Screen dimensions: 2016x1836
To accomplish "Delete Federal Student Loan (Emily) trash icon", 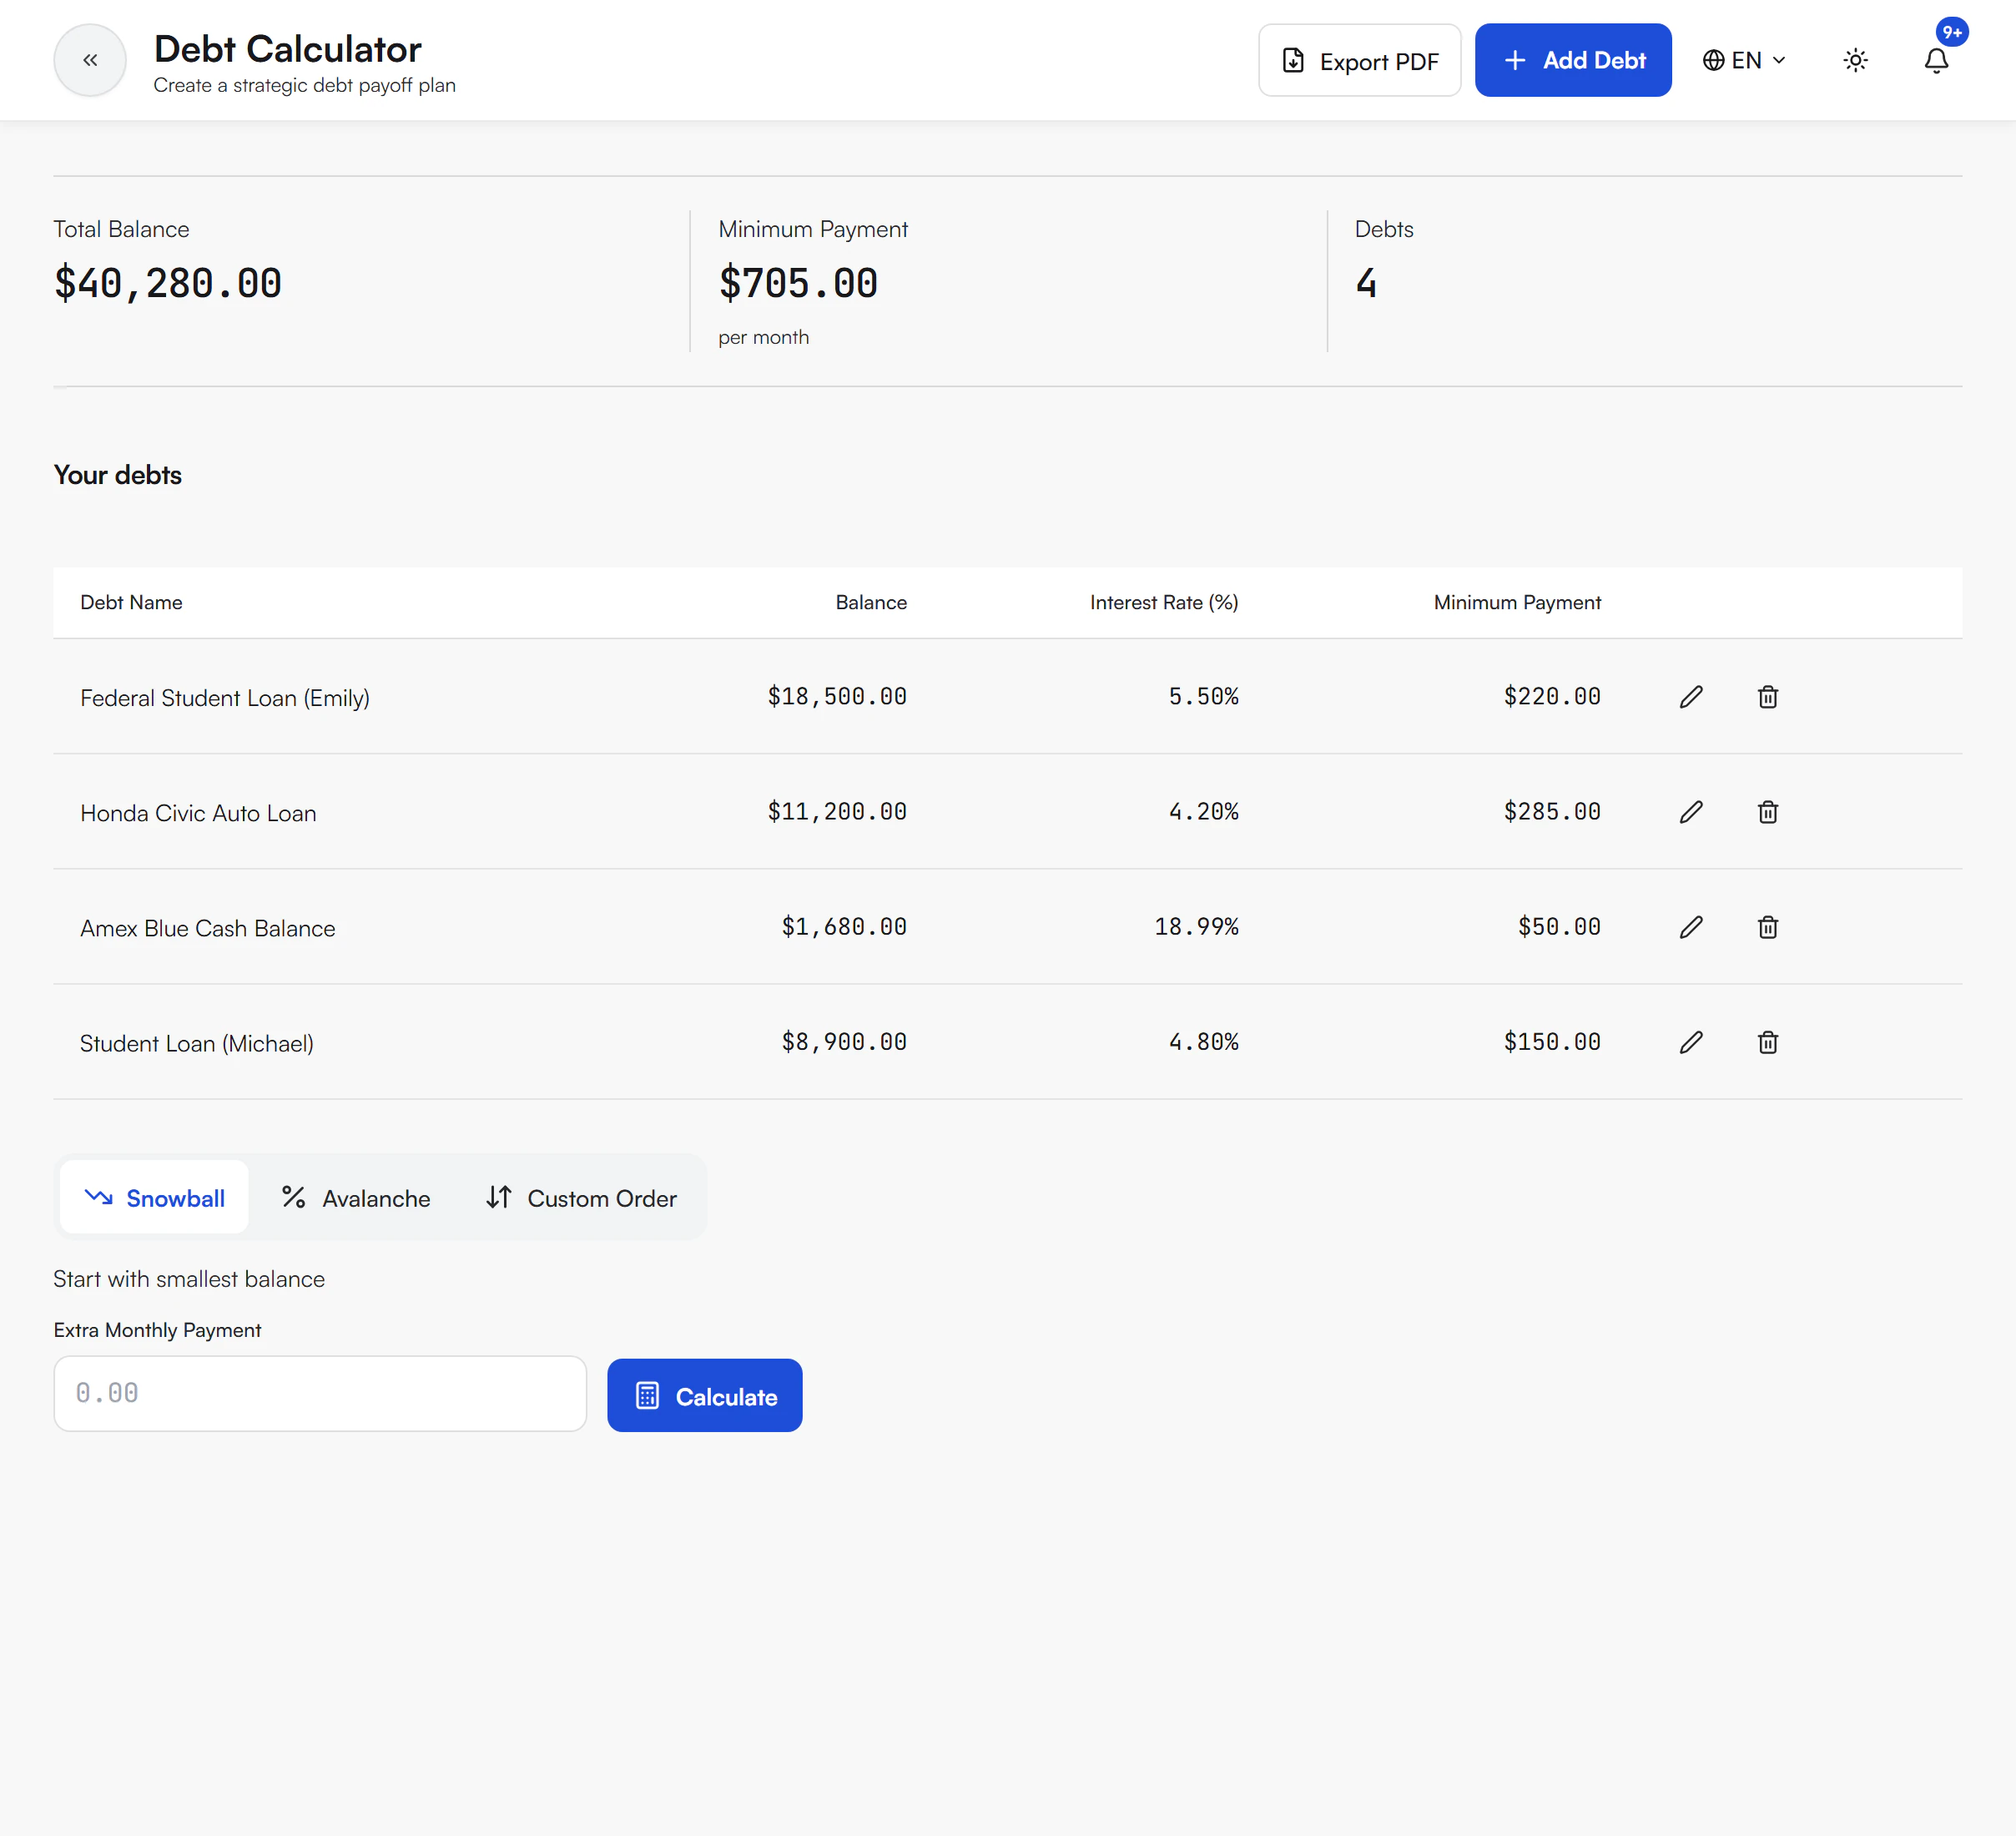I will pyautogui.click(x=1767, y=697).
